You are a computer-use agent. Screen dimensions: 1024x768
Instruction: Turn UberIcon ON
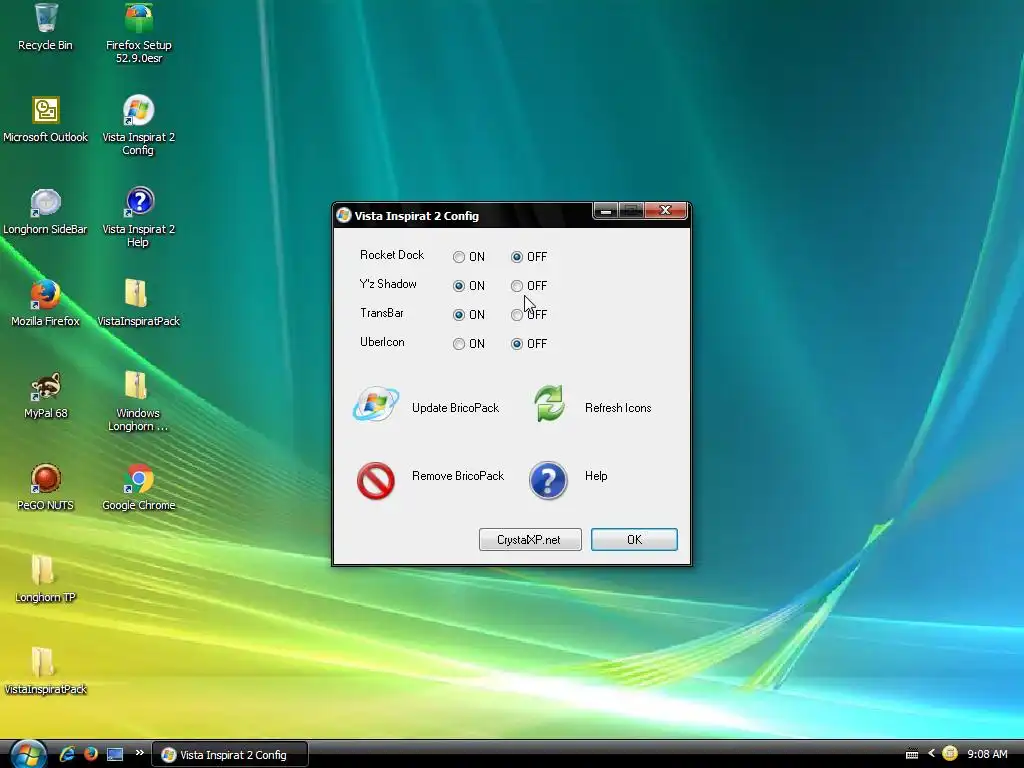459,344
